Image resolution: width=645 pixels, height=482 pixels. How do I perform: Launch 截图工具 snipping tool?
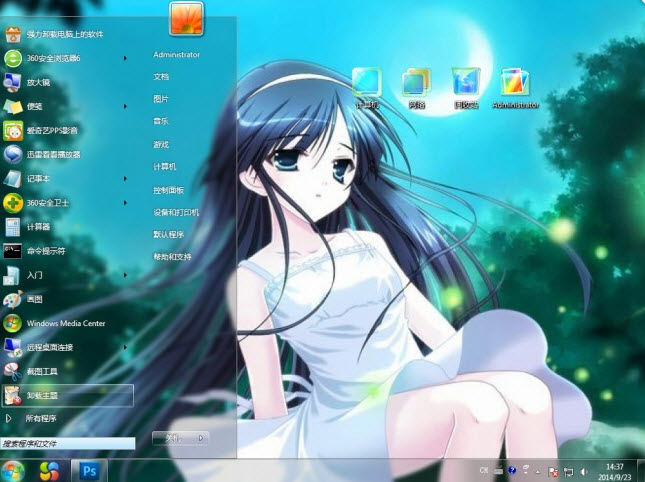pyautogui.click(x=40, y=371)
